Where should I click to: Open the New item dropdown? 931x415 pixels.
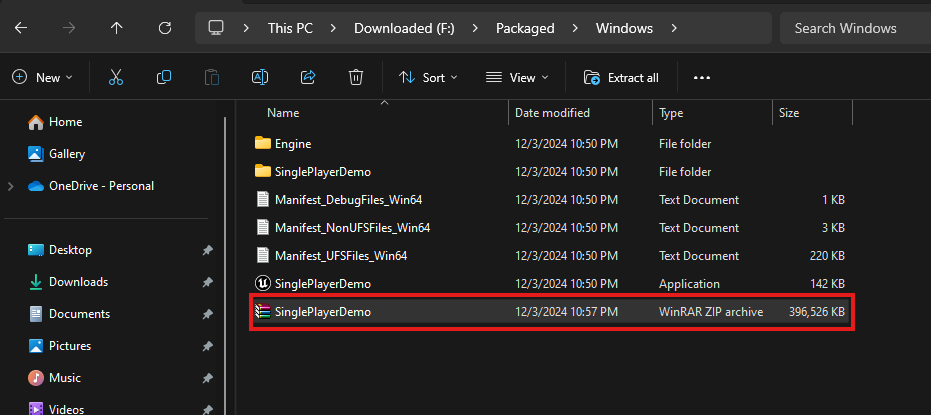[42, 77]
